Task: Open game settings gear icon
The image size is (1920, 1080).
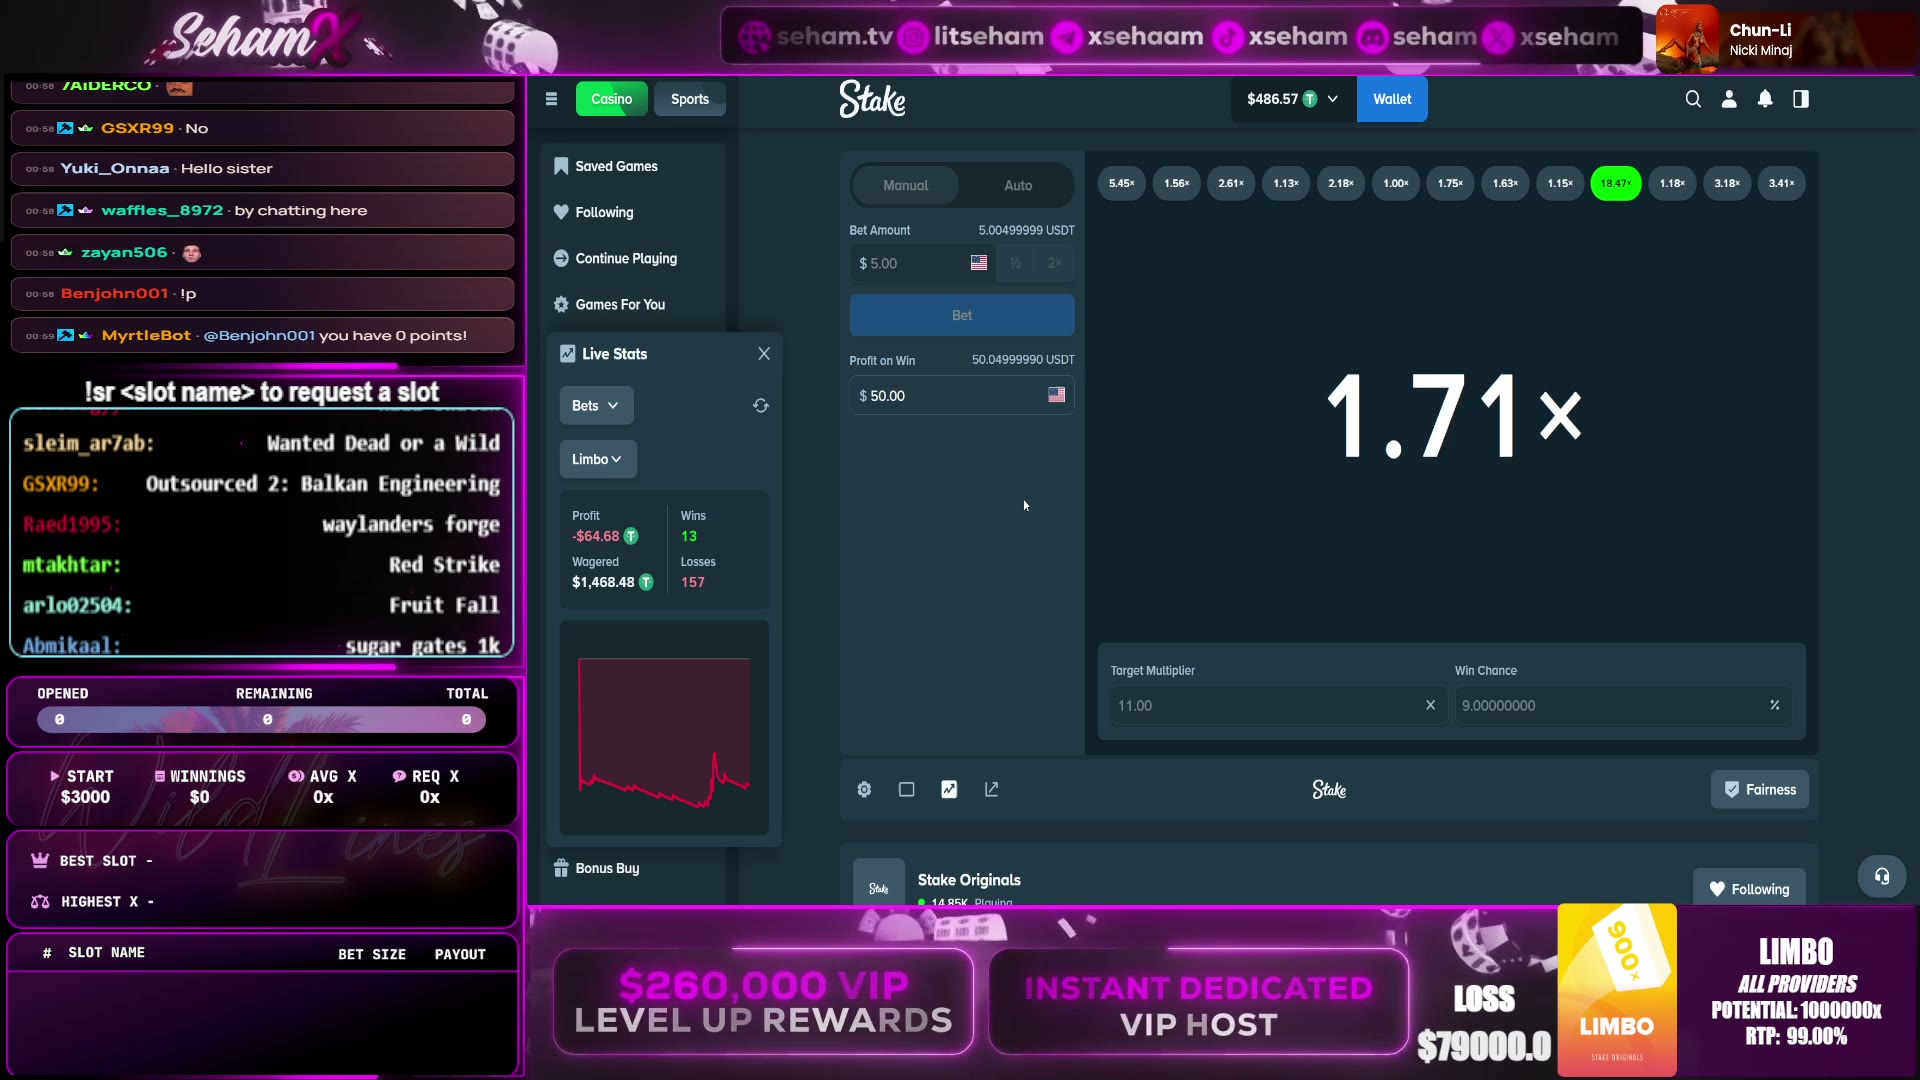Action: pos(864,790)
